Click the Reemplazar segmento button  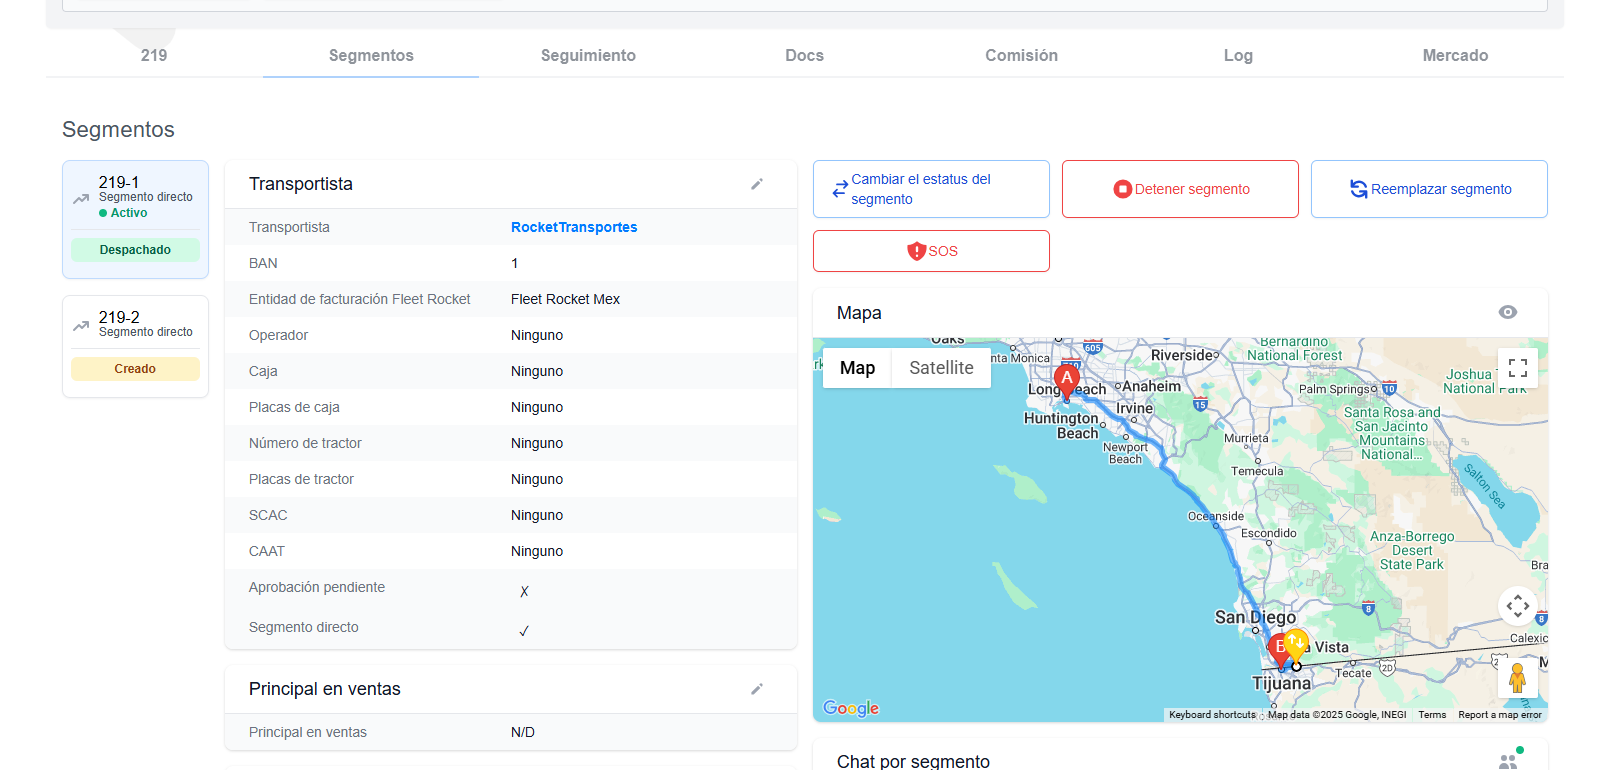tap(1429, 189)
